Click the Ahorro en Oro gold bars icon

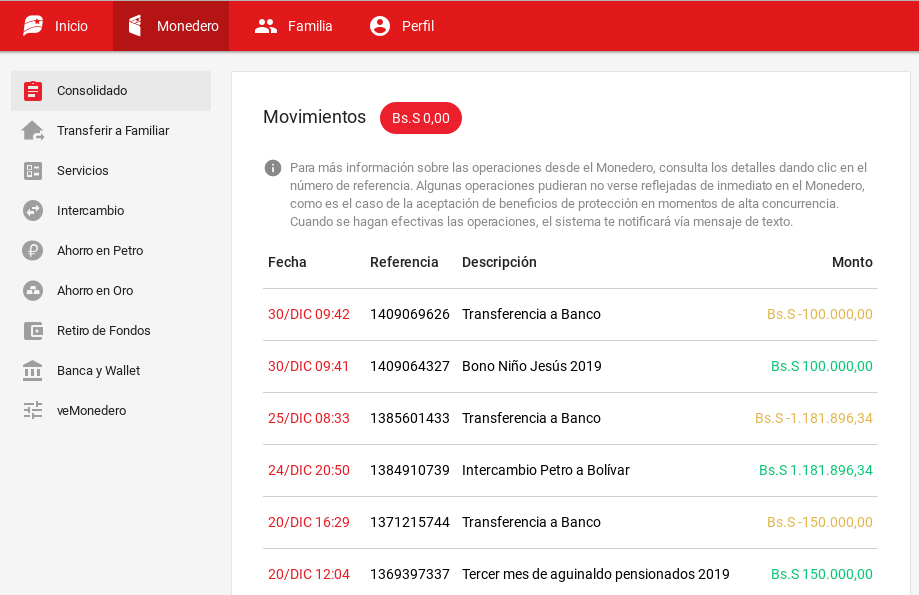33,290
